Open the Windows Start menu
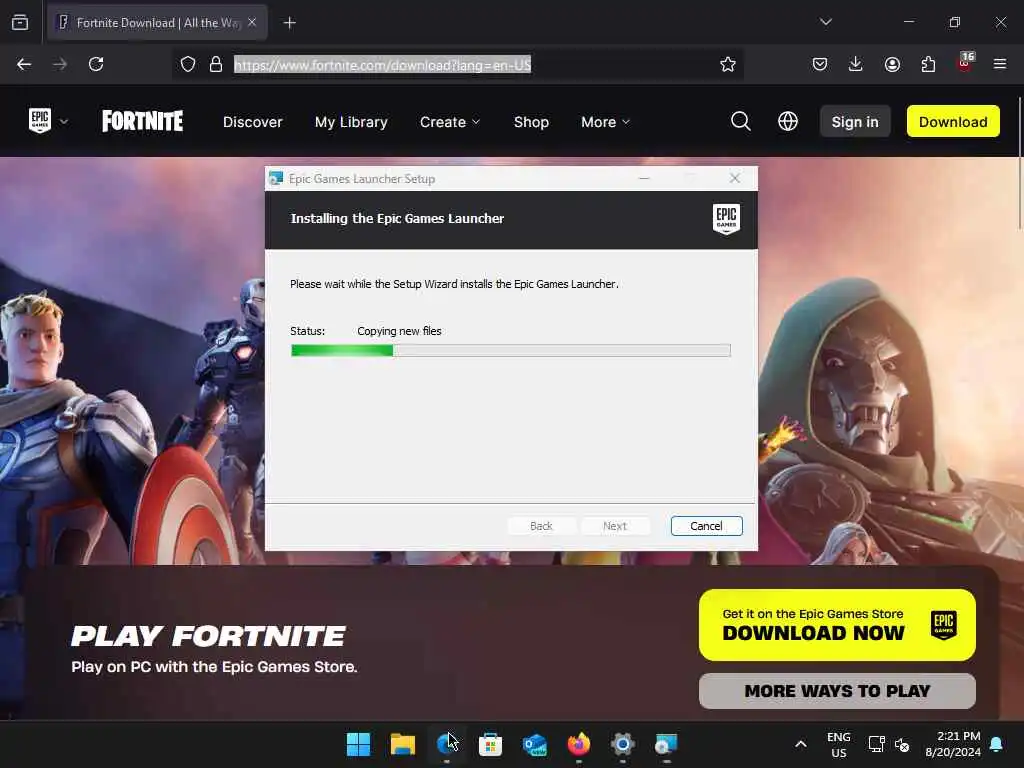Screen dimensions: 1024x768 pos(358,744)
